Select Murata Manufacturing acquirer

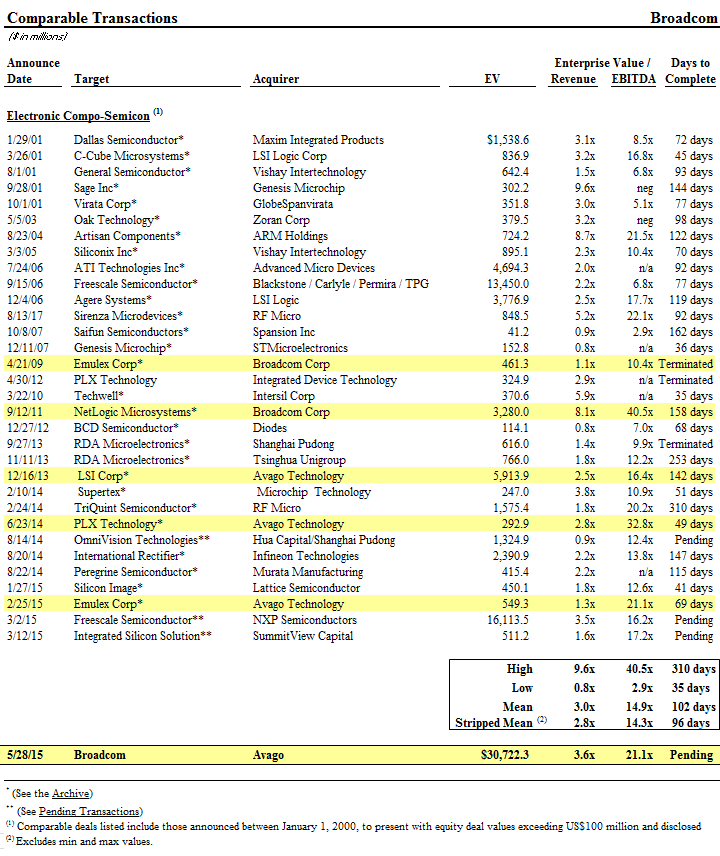(x=308, y=572)
